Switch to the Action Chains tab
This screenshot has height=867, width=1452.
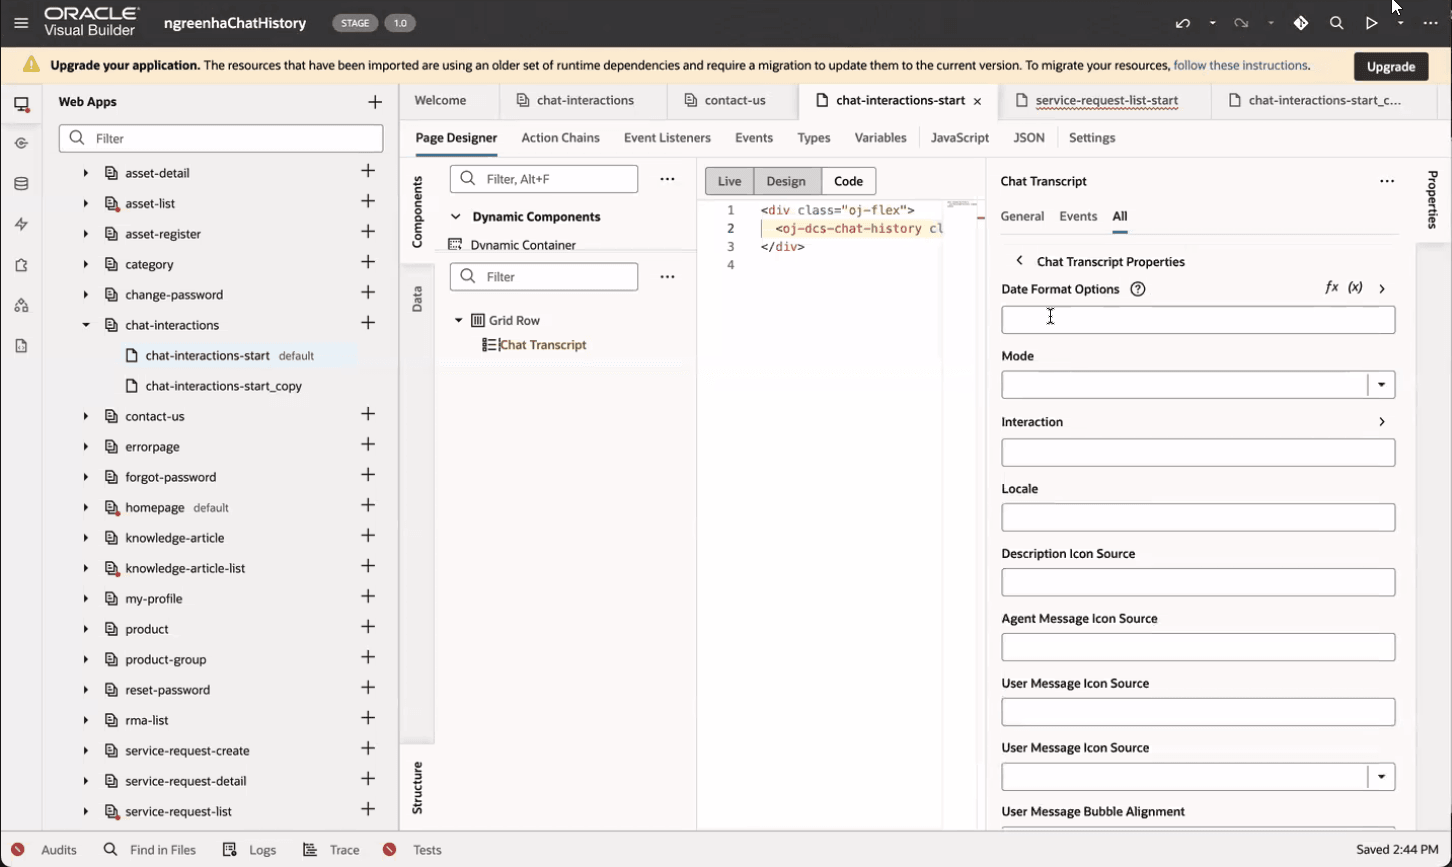pos(560,137)
